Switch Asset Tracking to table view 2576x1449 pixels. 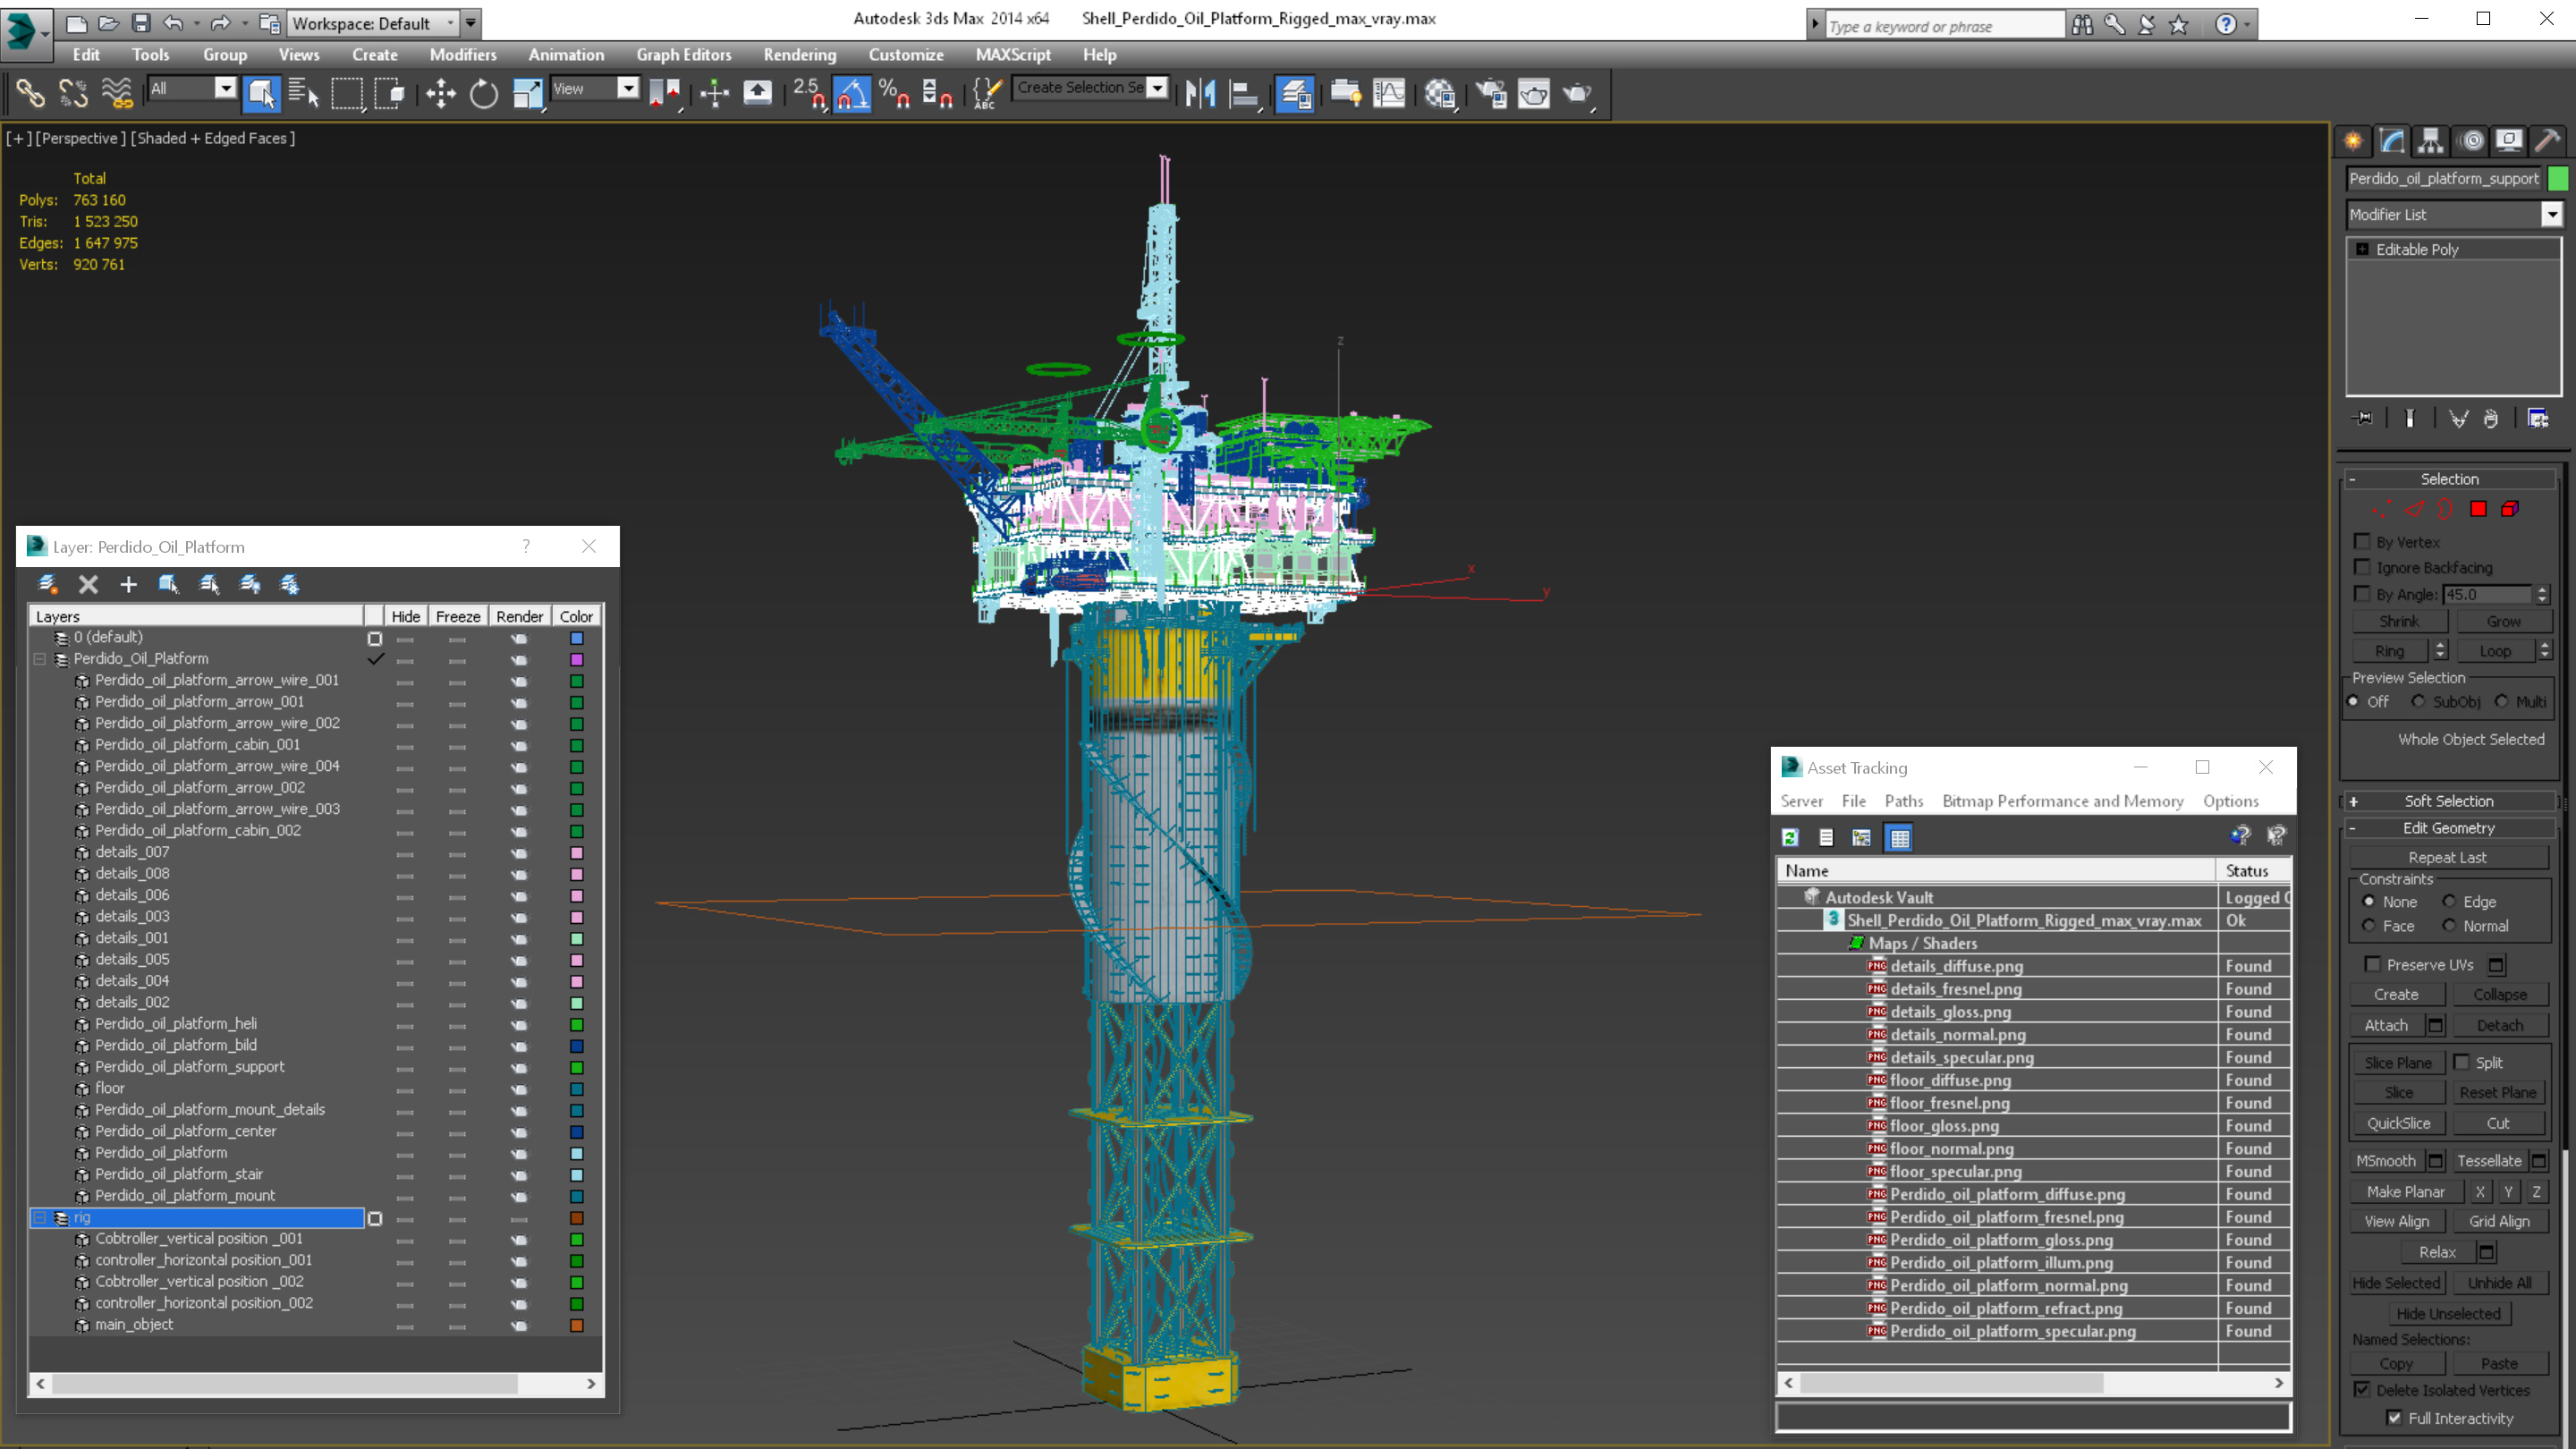click(x=1899, y=838)
